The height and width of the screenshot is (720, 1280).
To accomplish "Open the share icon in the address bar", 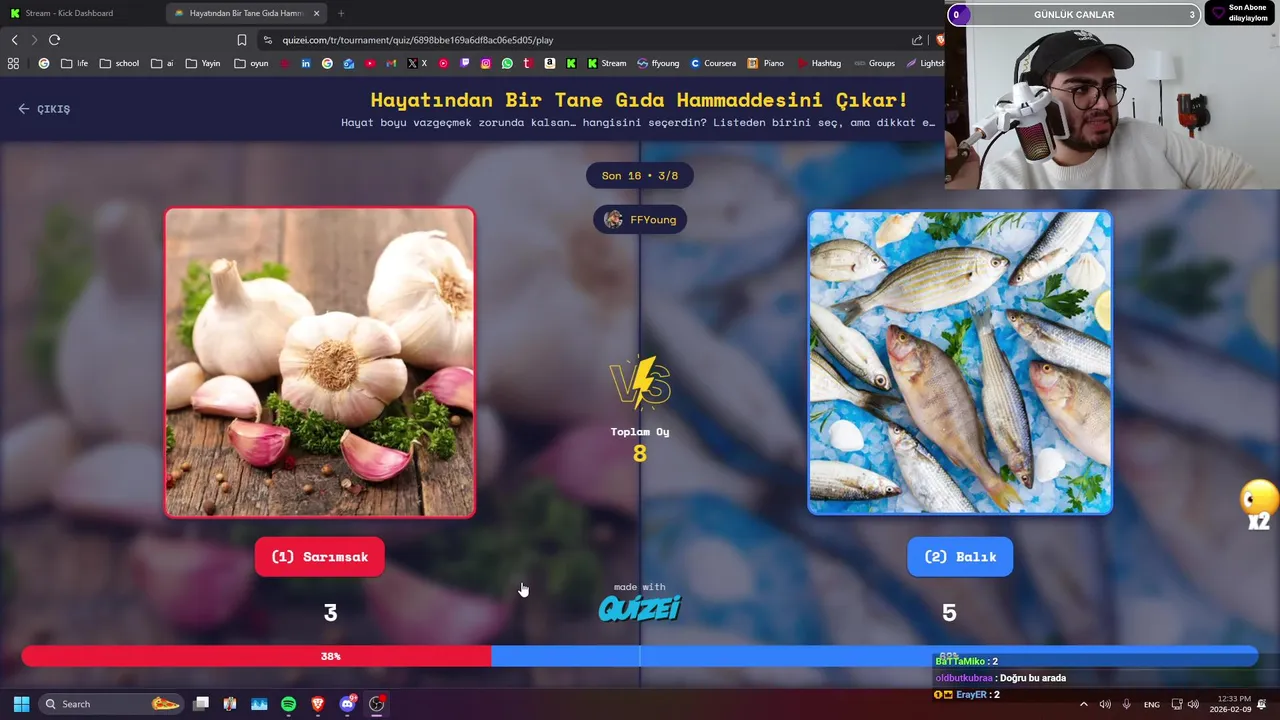I will pyautogui.click(x=917, y=40).
